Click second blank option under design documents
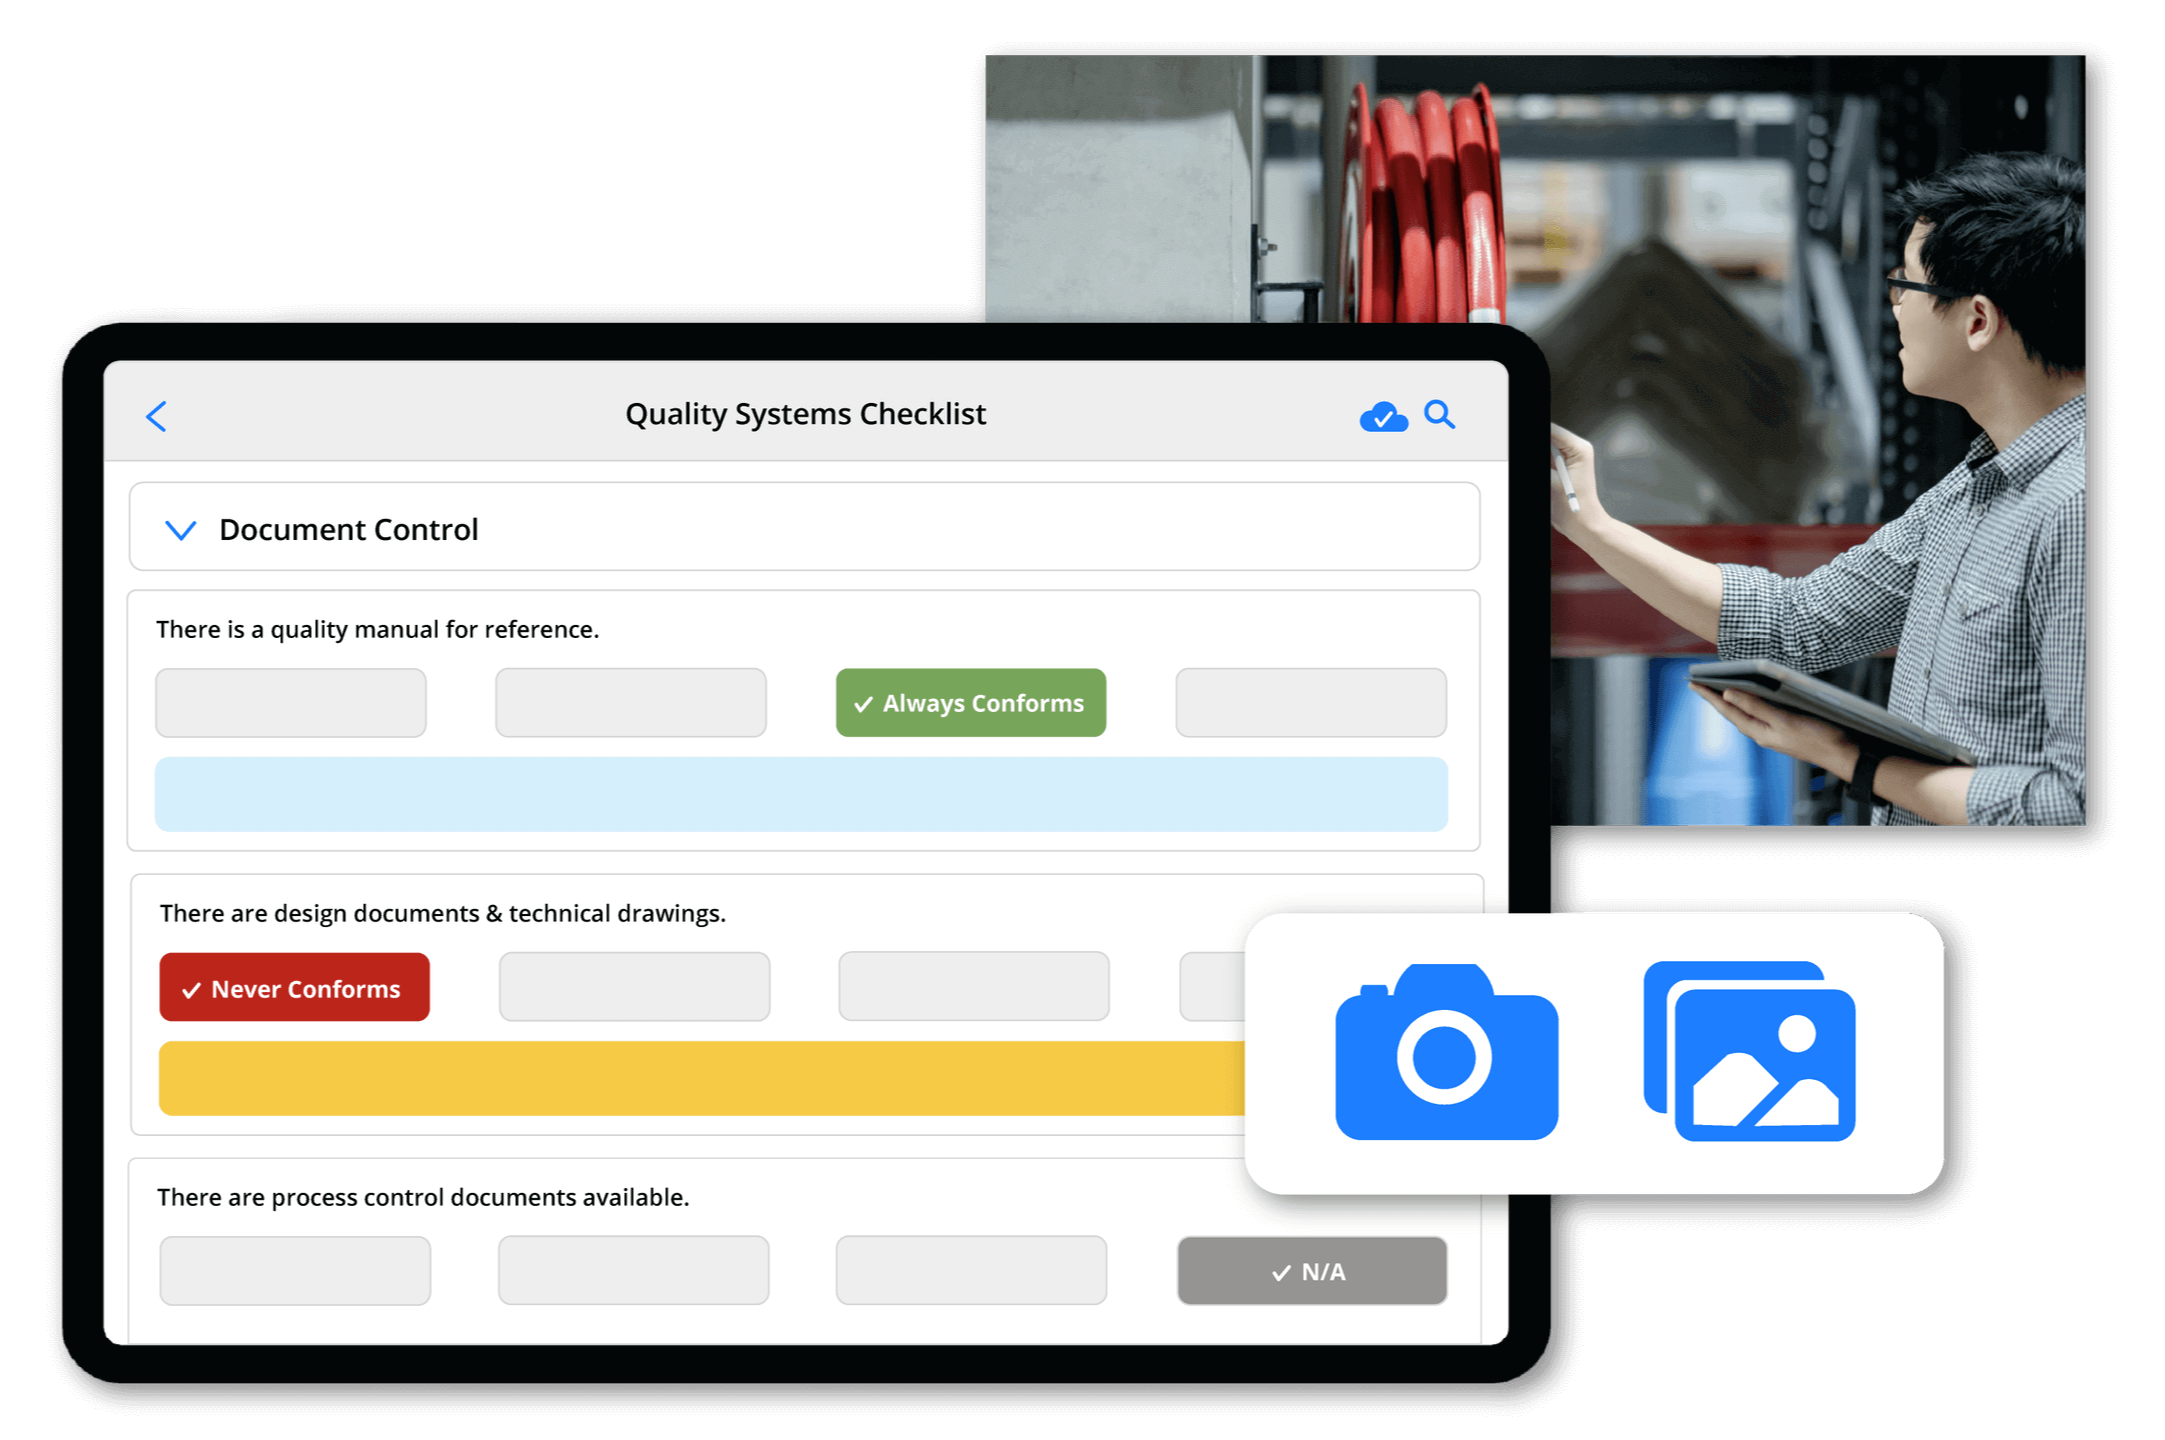Image resolution: width=2165 pixels, height=1440 pixels. (x=634, y=987)
